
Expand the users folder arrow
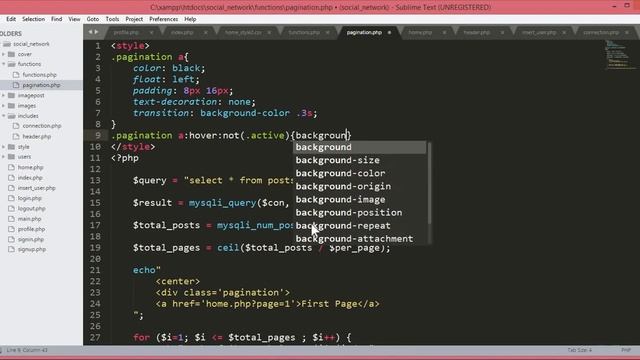pyautogui.click(x=4, y=157)
